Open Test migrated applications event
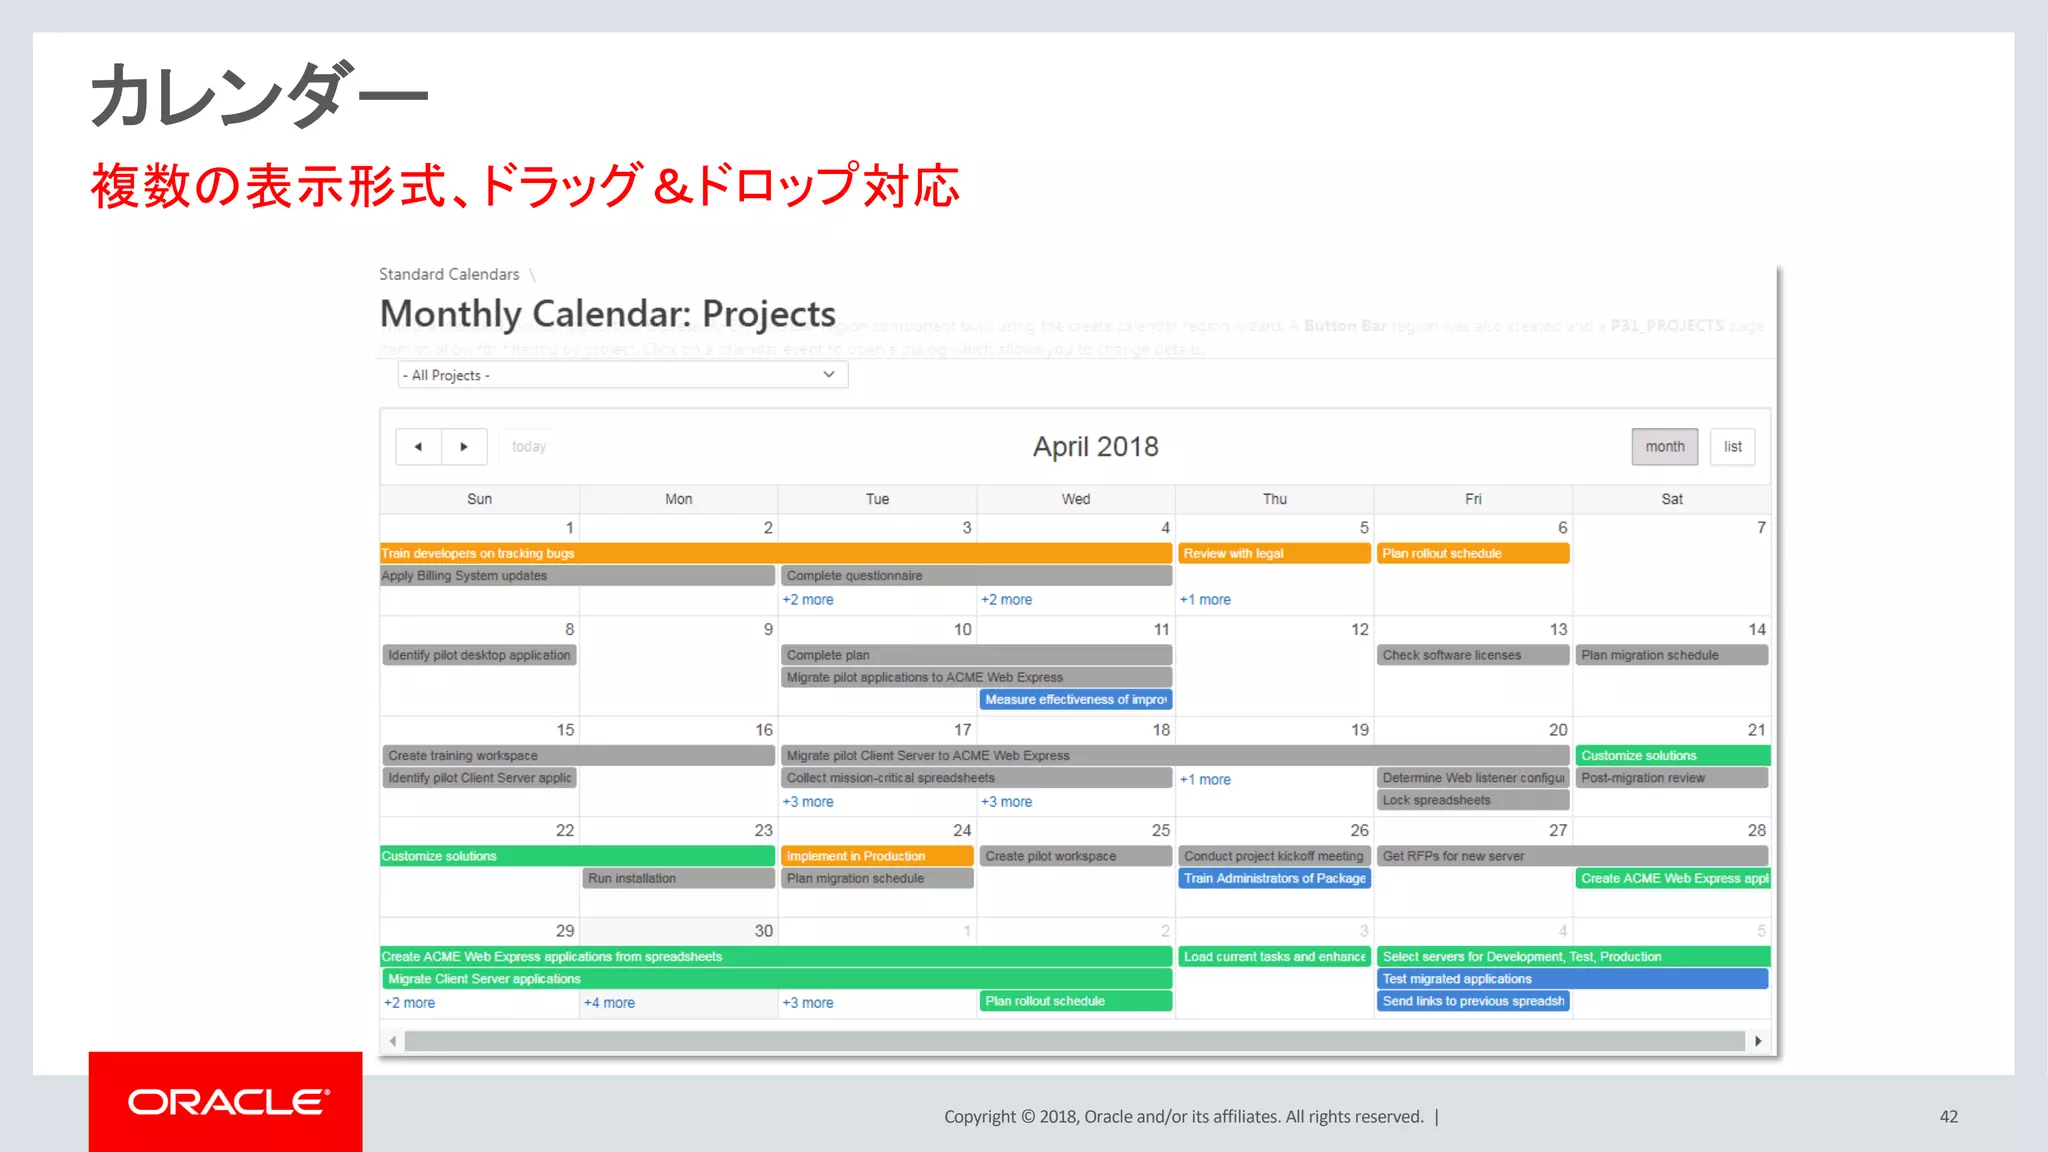2048x1152 pixels. click(x=1573, y=979)
